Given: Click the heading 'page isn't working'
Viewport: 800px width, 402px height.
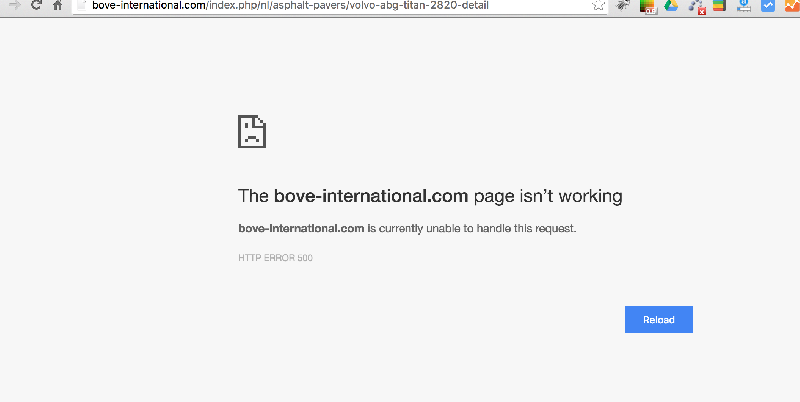Looking at the screenshot, I should pyautogui.click(x=548, y=196).
